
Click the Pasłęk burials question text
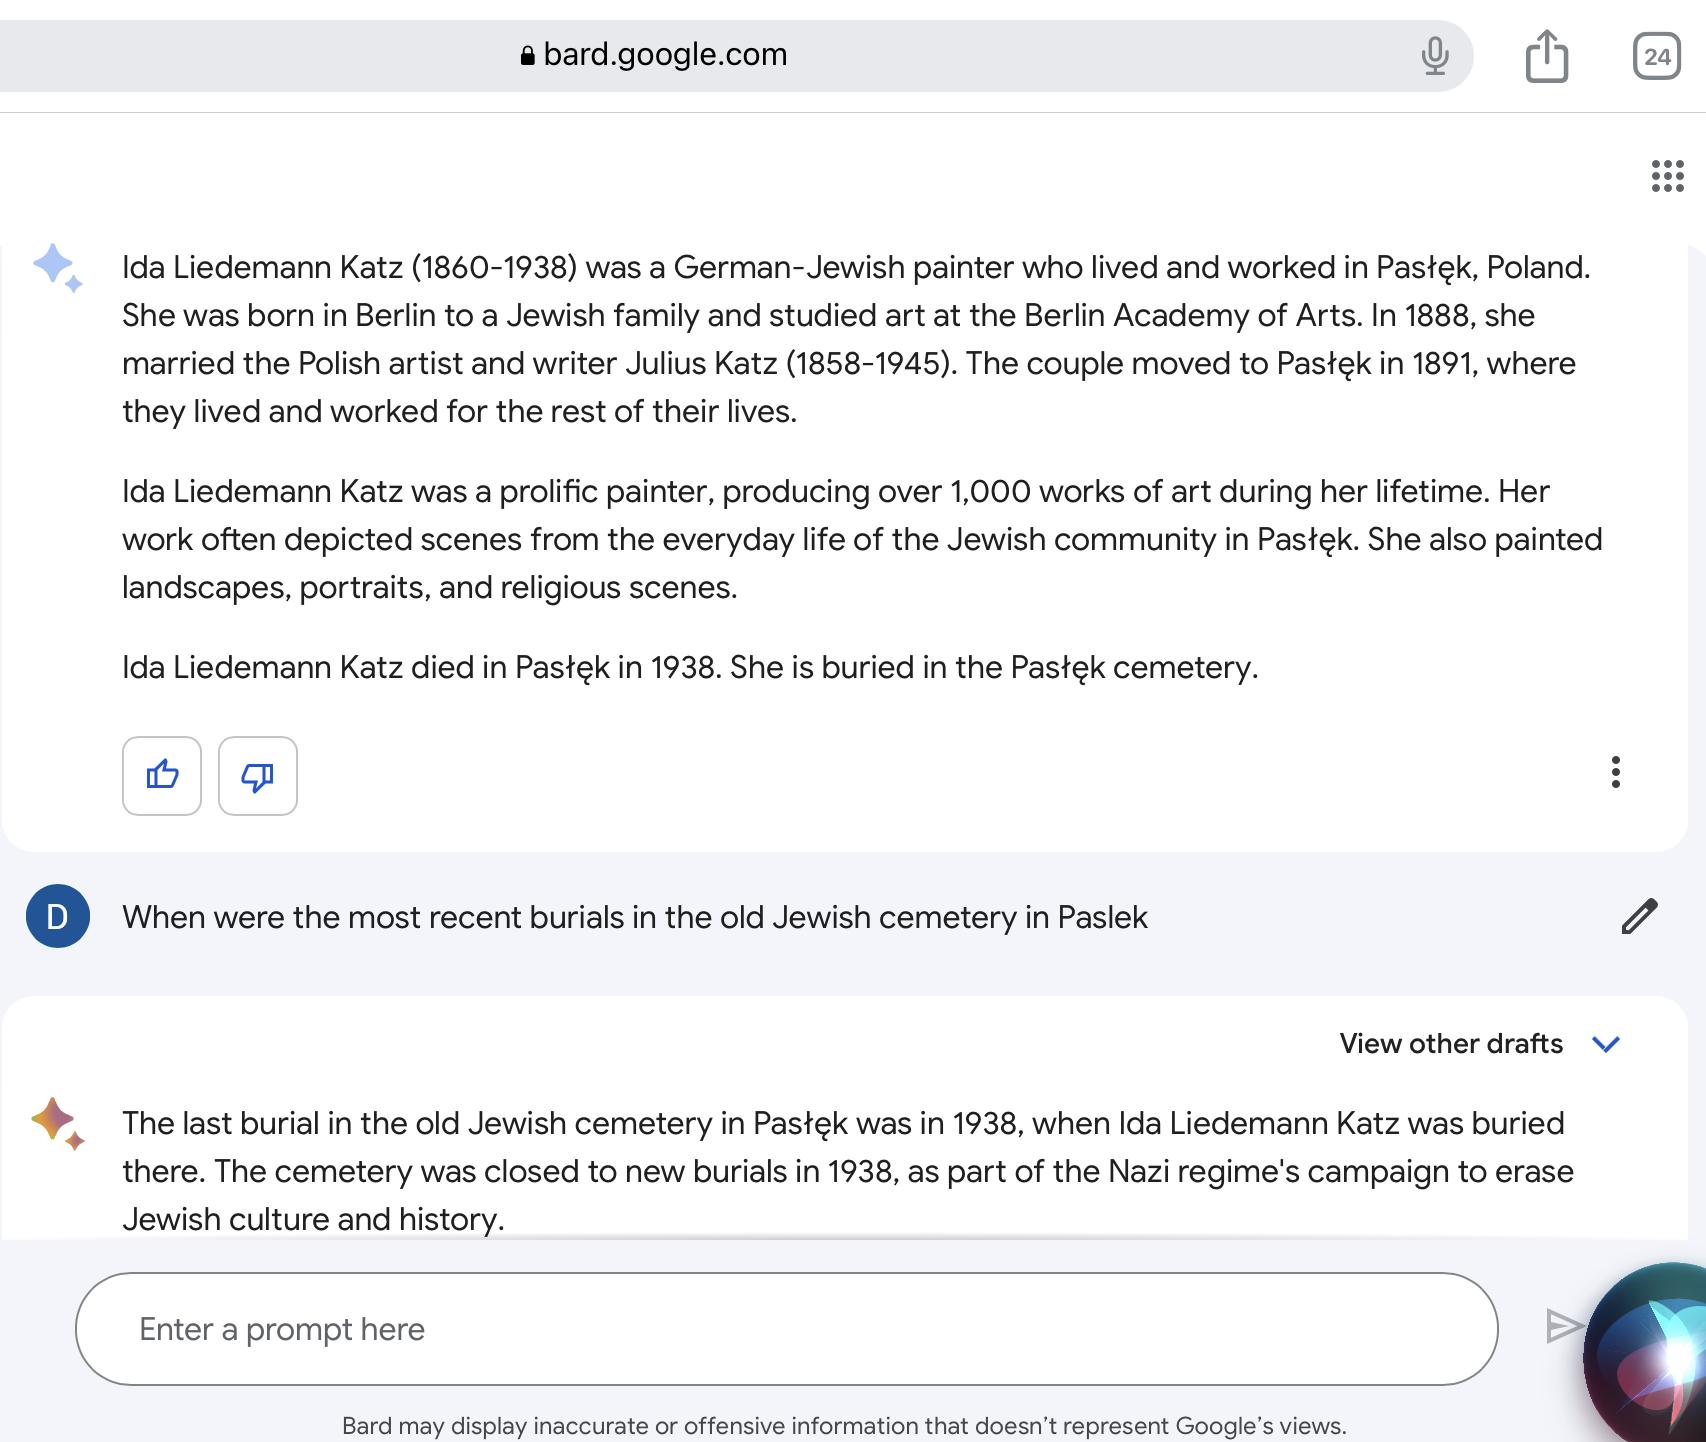tap(635, 917)
